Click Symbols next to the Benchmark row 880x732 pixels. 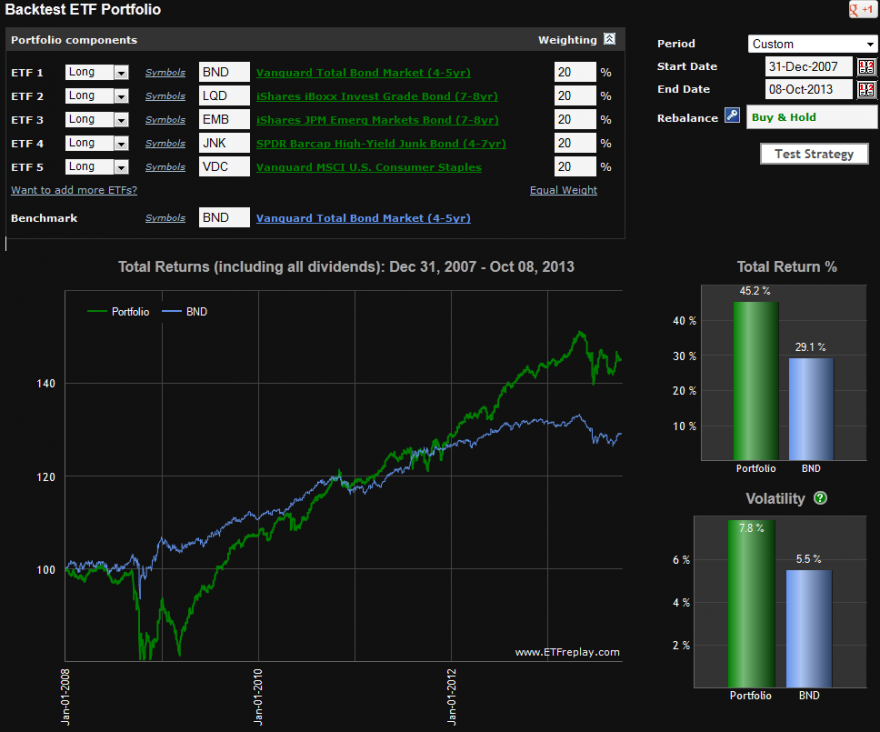click(x=165, y=218)
